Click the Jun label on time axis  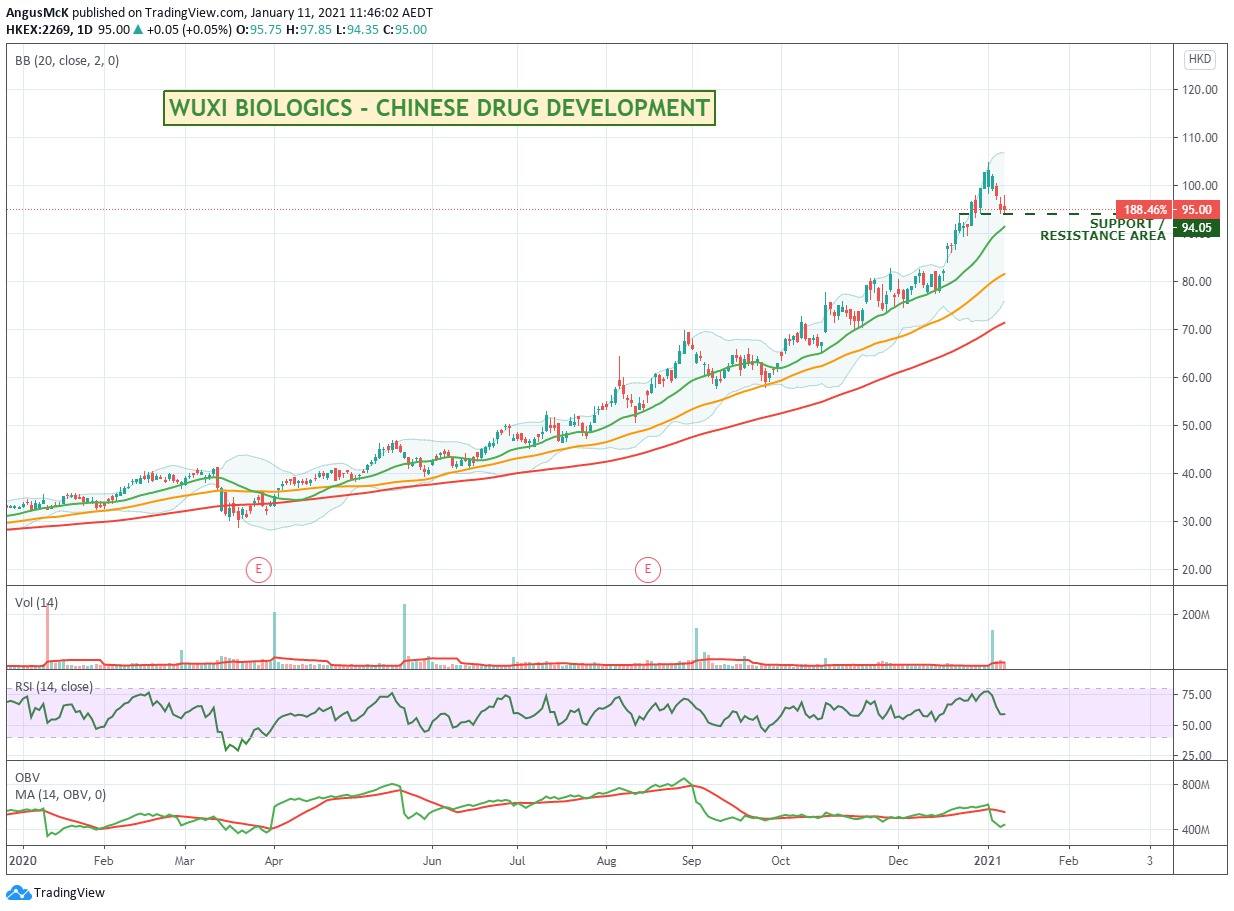coord(431,860)
